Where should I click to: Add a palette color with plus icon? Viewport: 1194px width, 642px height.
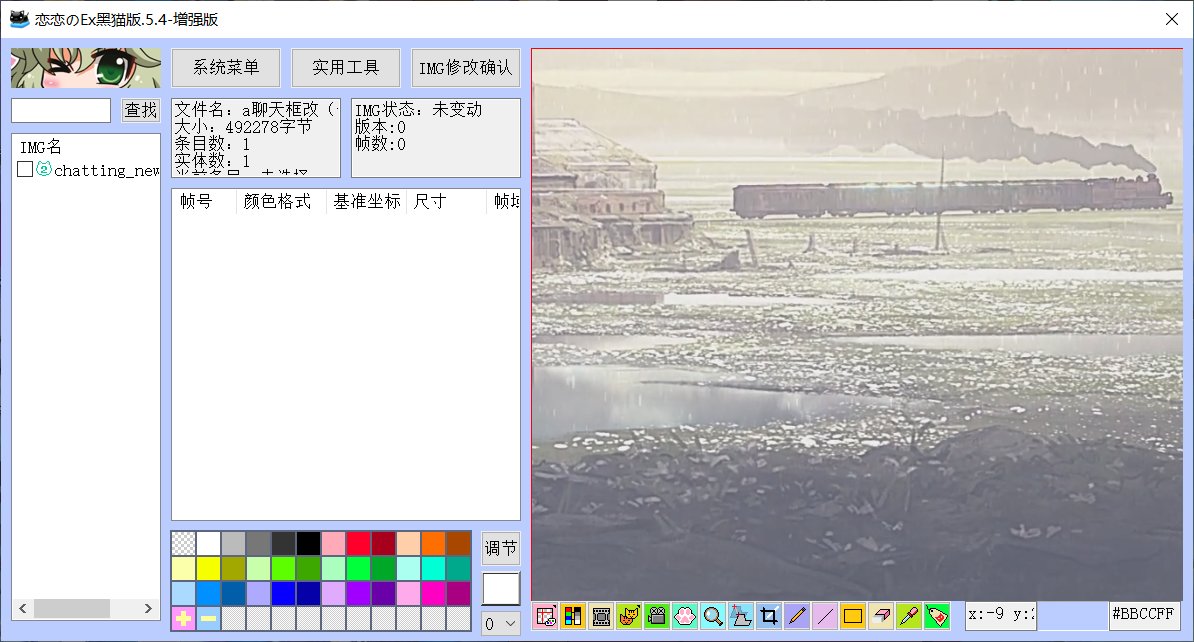pyautogui.click(x=184, y=619)
